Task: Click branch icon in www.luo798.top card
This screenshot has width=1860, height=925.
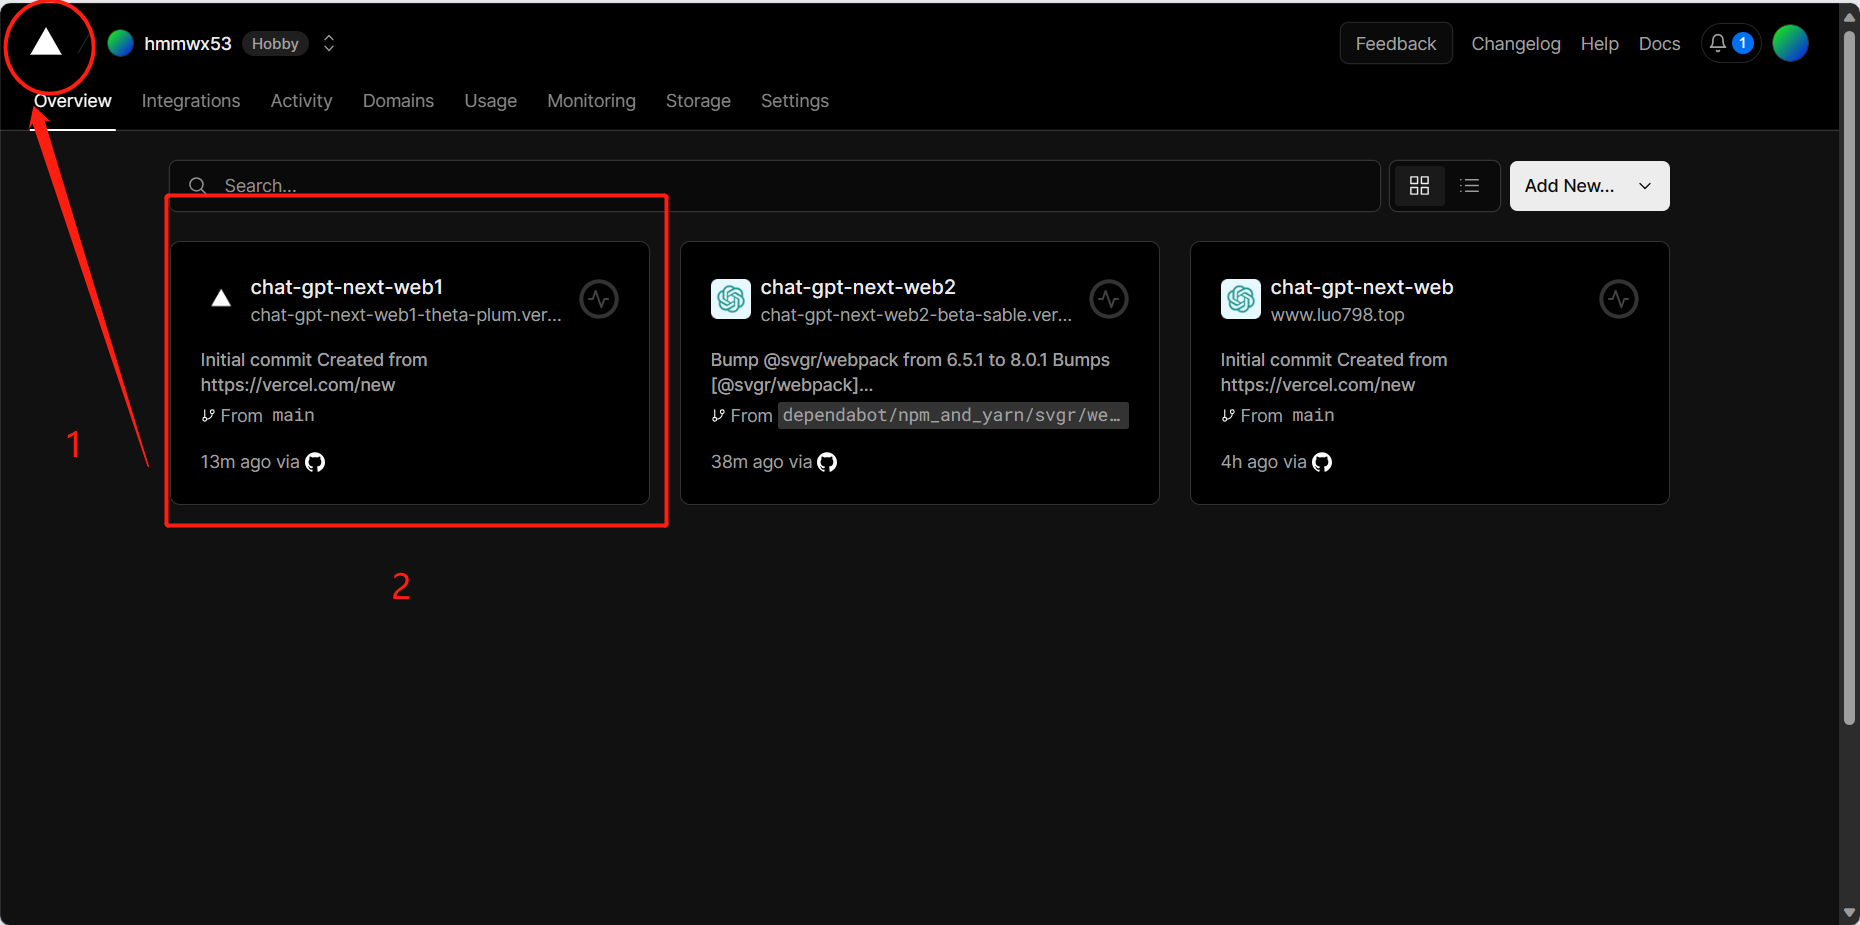Action: 1228,416
